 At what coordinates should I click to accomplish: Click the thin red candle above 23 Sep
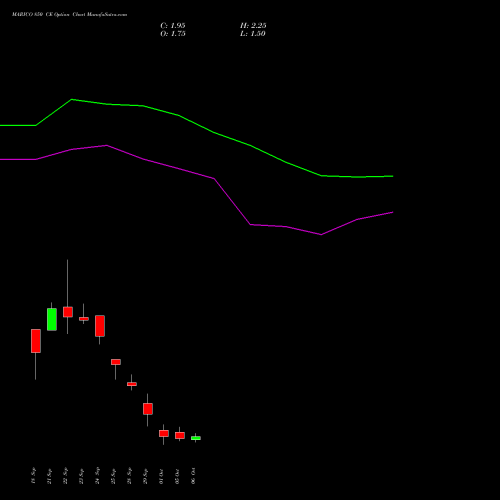[84, 319]
